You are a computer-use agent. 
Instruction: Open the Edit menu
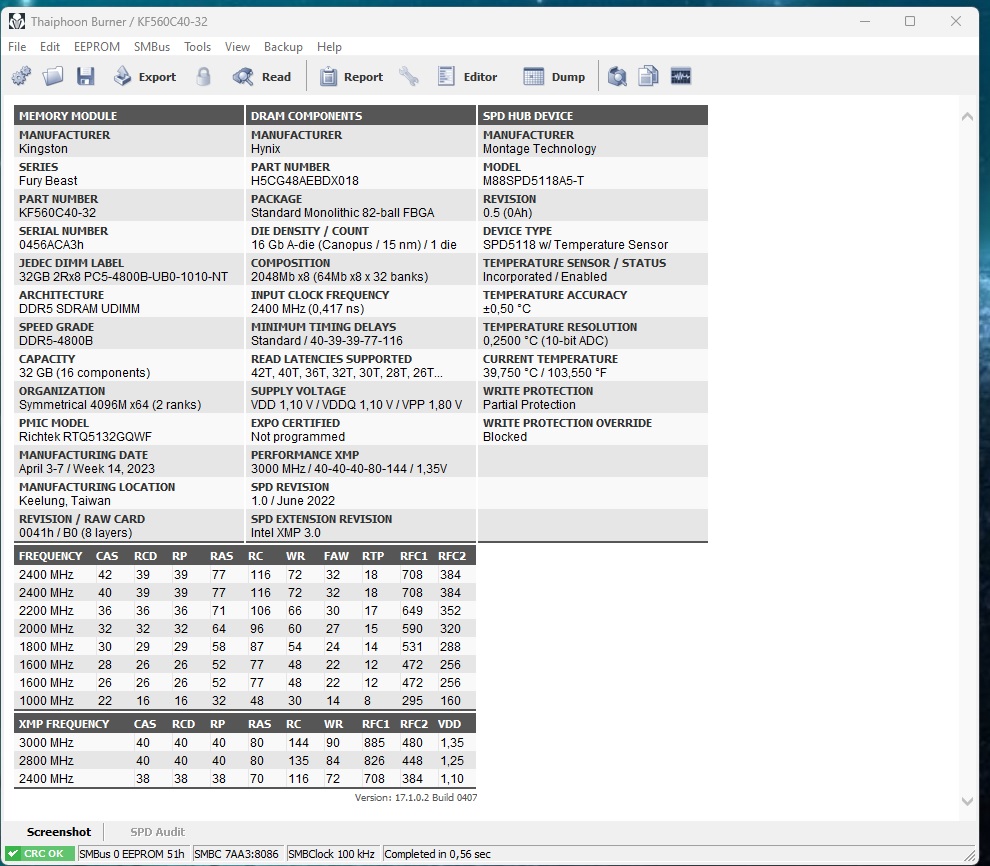pos(50,47)
